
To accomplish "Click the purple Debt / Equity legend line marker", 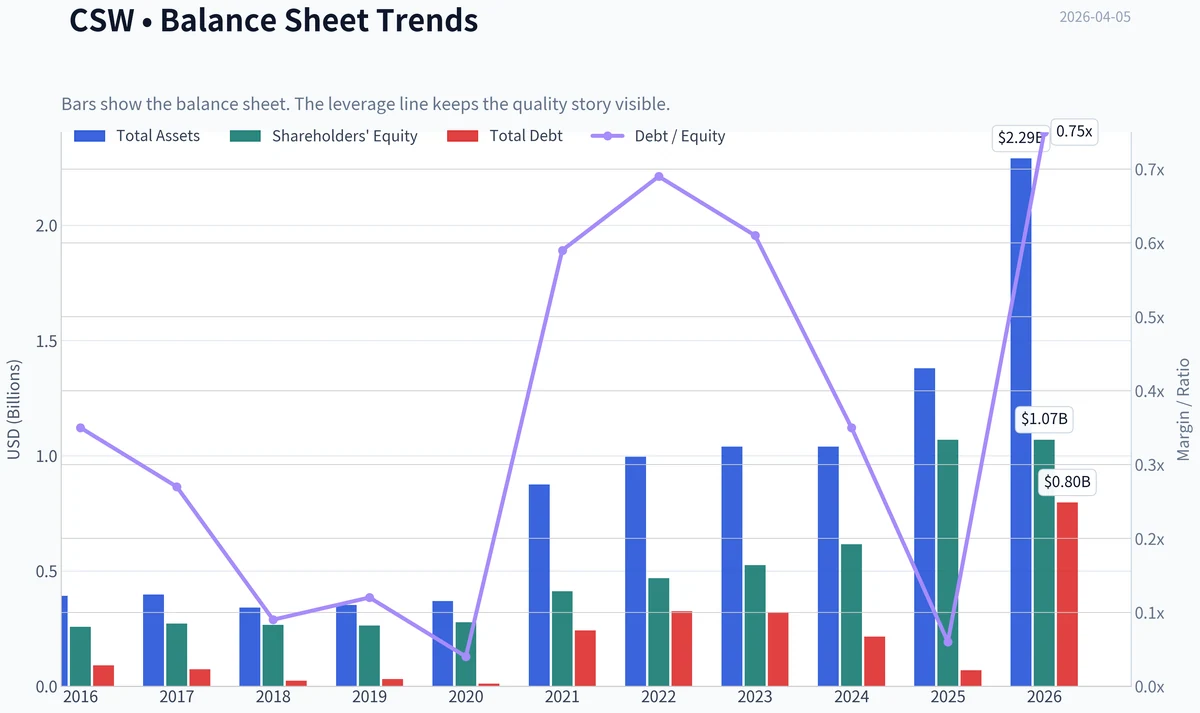I will pyautogui.click(x=607, y=136).
